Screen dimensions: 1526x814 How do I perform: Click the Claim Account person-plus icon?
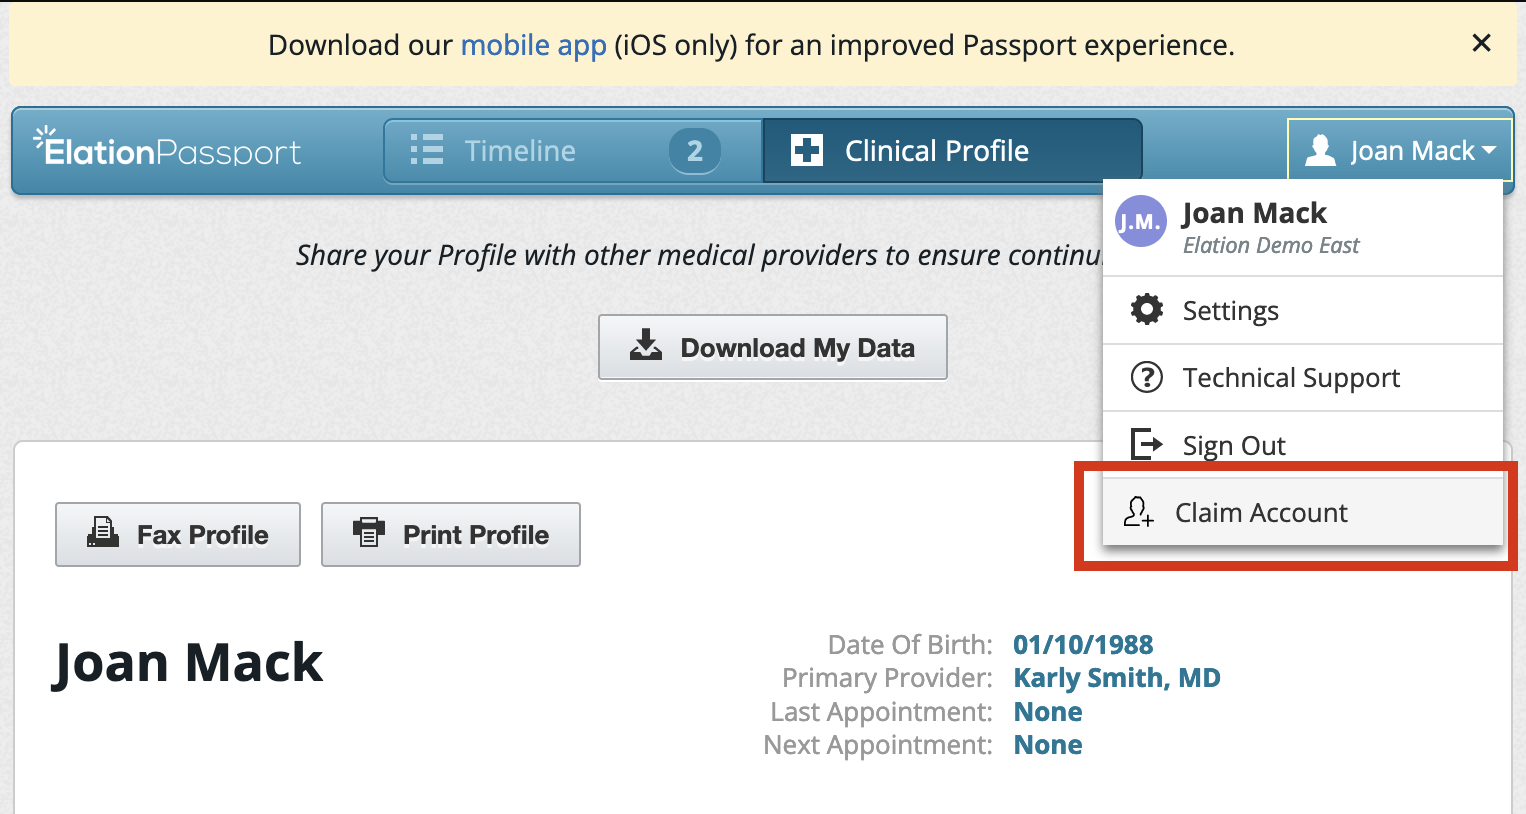click(1138, 512)
